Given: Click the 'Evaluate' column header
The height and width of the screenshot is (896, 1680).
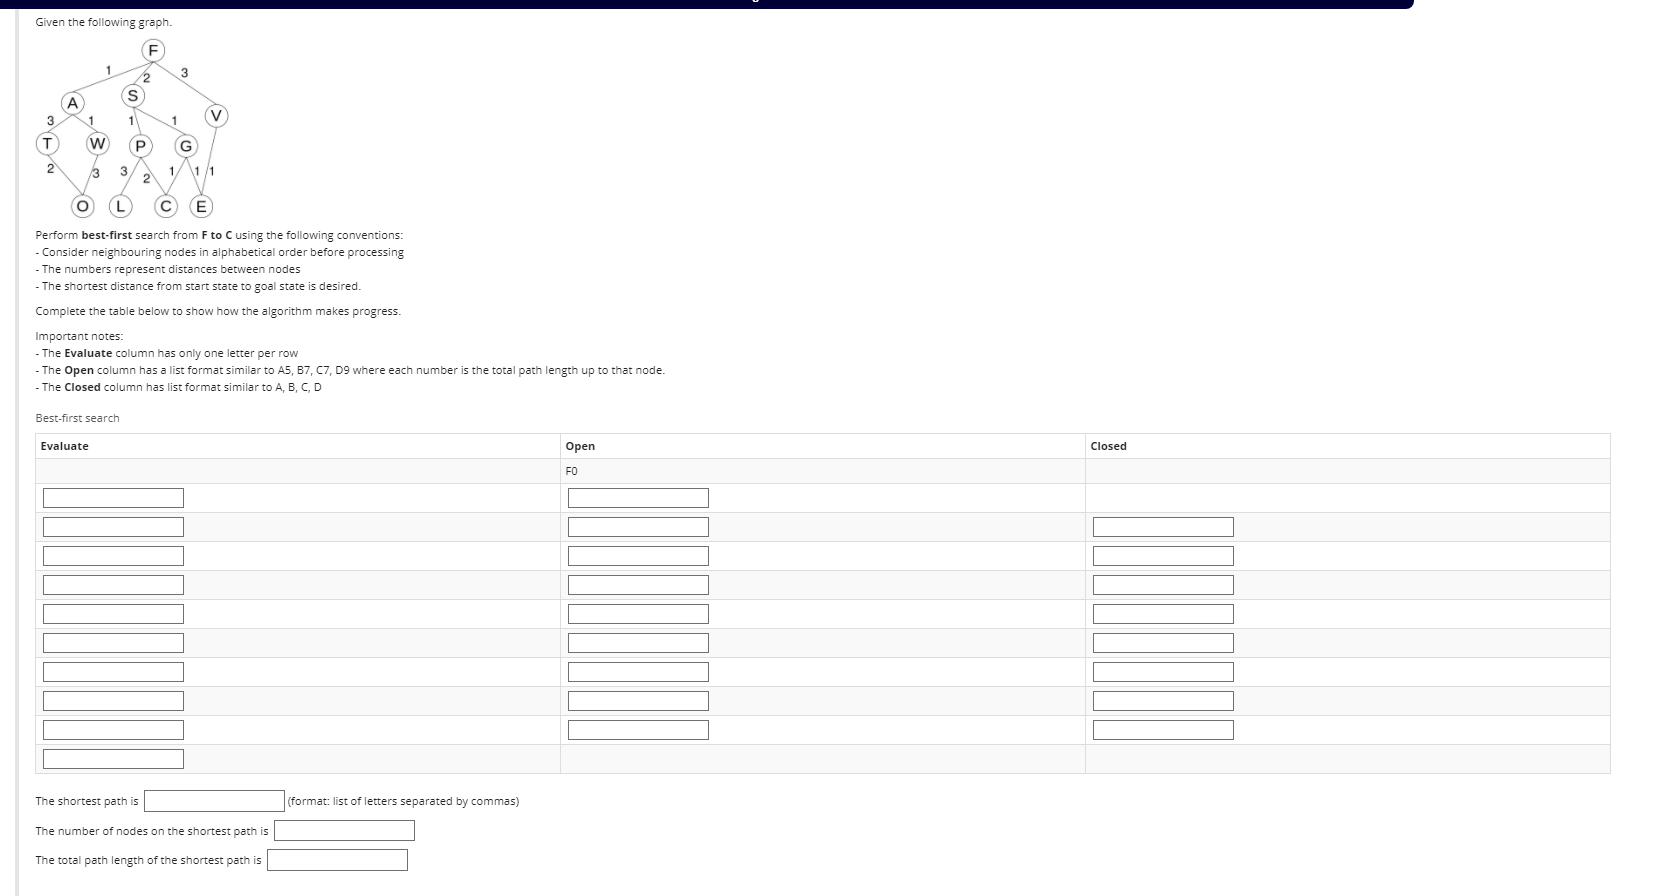Looking at the screenshot, I should pyautogui.click(x=64, y=446).
